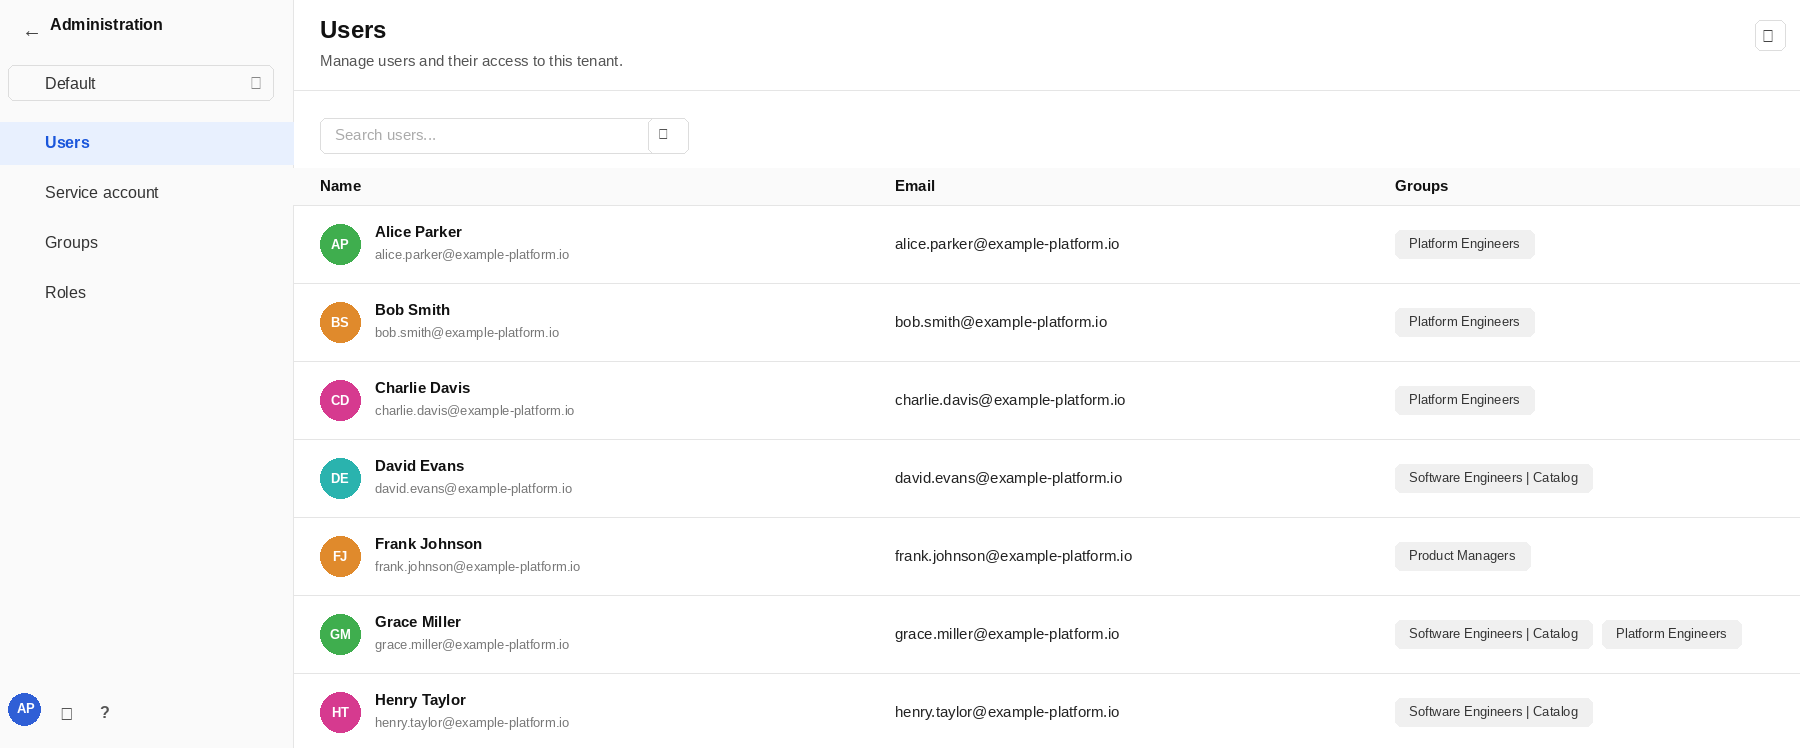Click into the Search users field
Viewport: 1800px width, 748px height.
[x=484, y=135]
